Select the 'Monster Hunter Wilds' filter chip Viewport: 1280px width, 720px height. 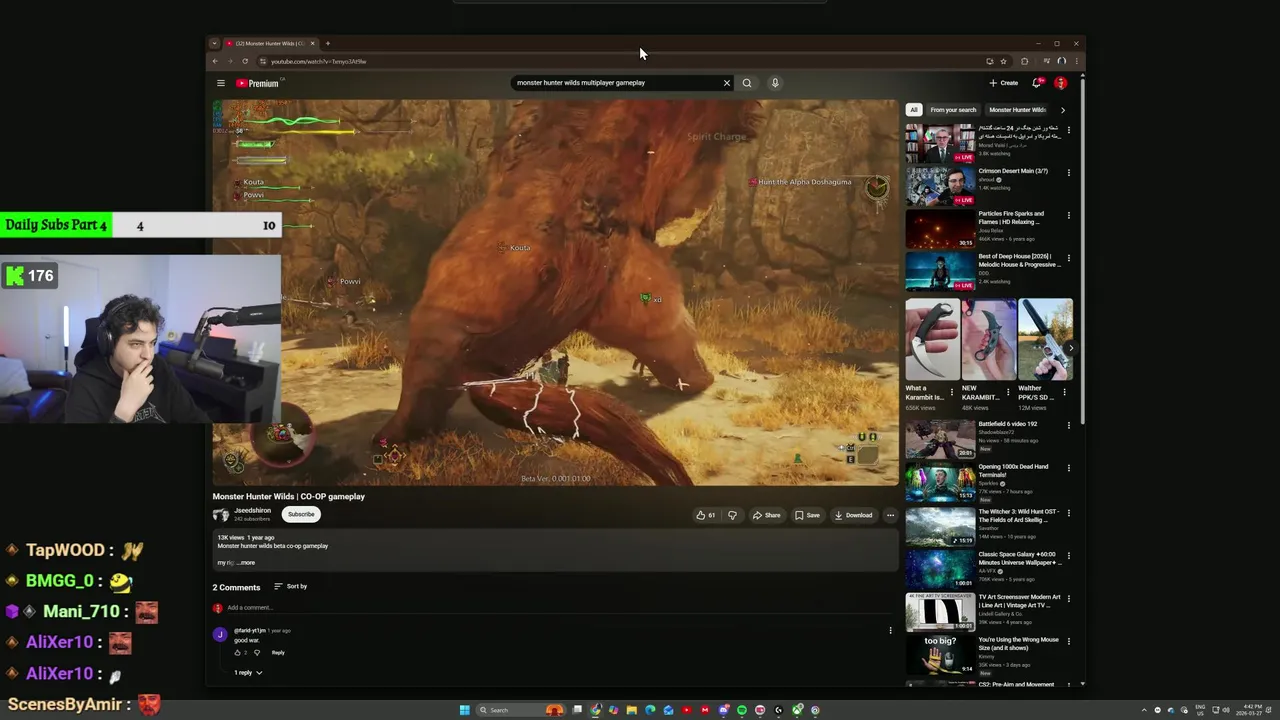point(1017,110)
